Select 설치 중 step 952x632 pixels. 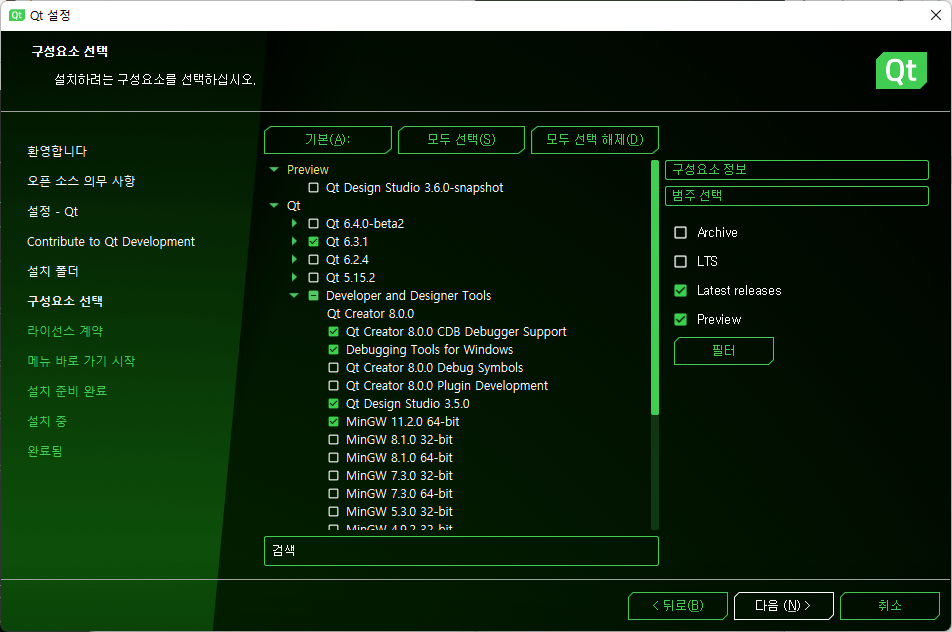point(47,421)
